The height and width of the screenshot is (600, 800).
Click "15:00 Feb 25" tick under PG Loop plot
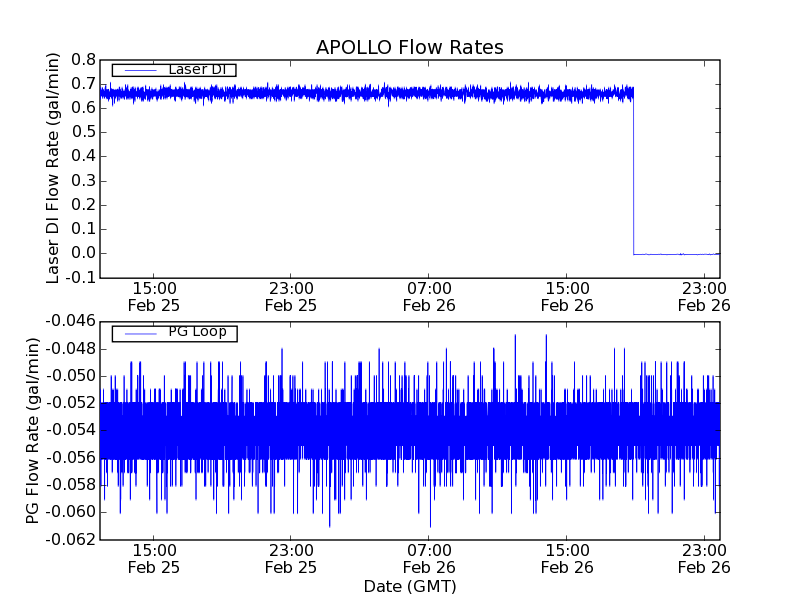coord(154,559)
